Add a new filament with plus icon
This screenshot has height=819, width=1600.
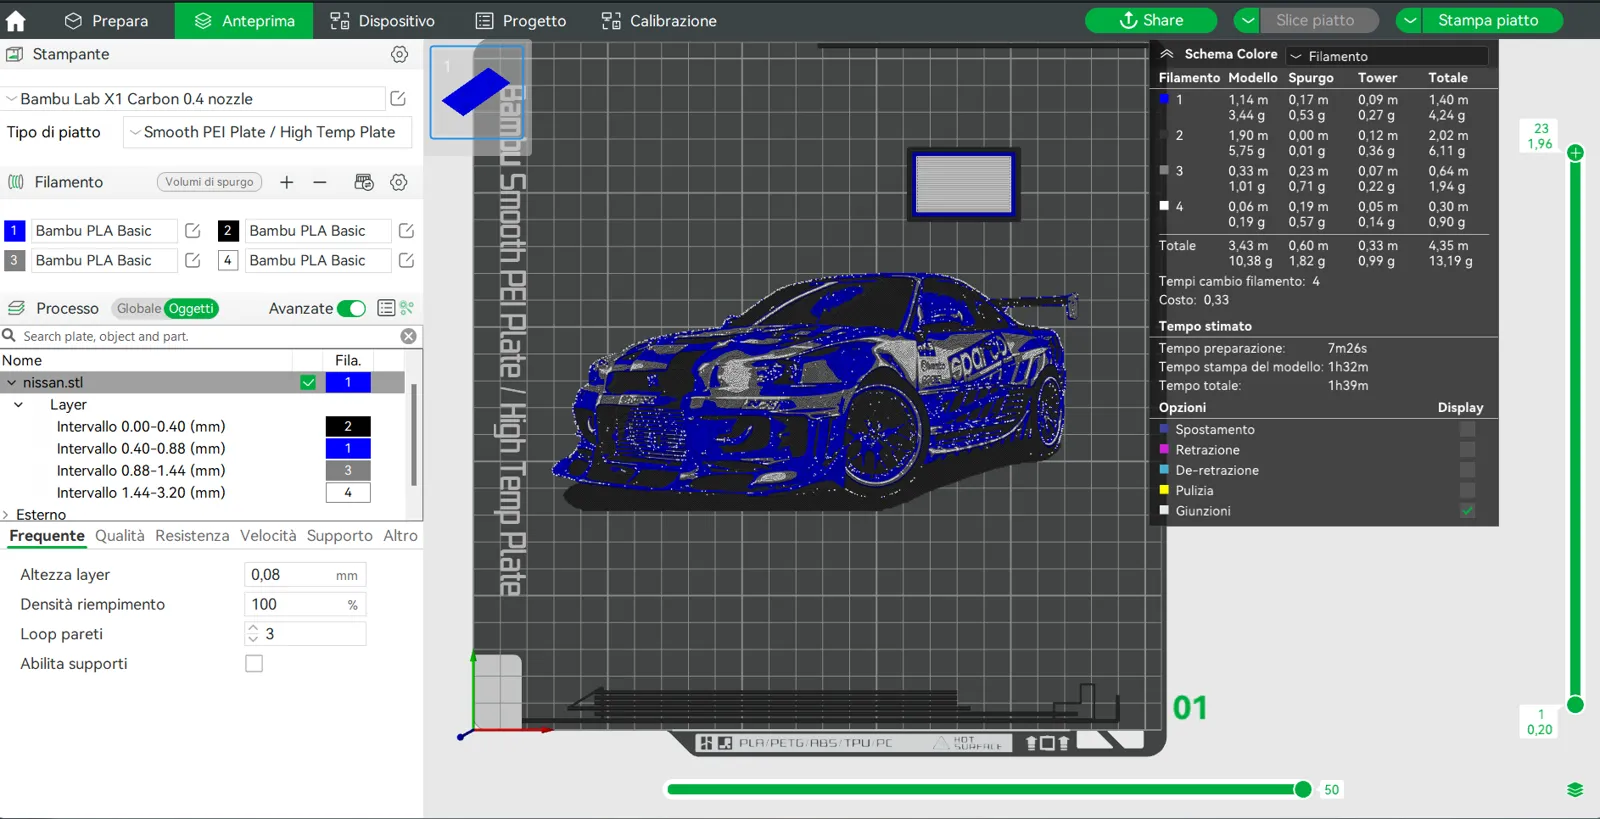(x=287, y=182)
